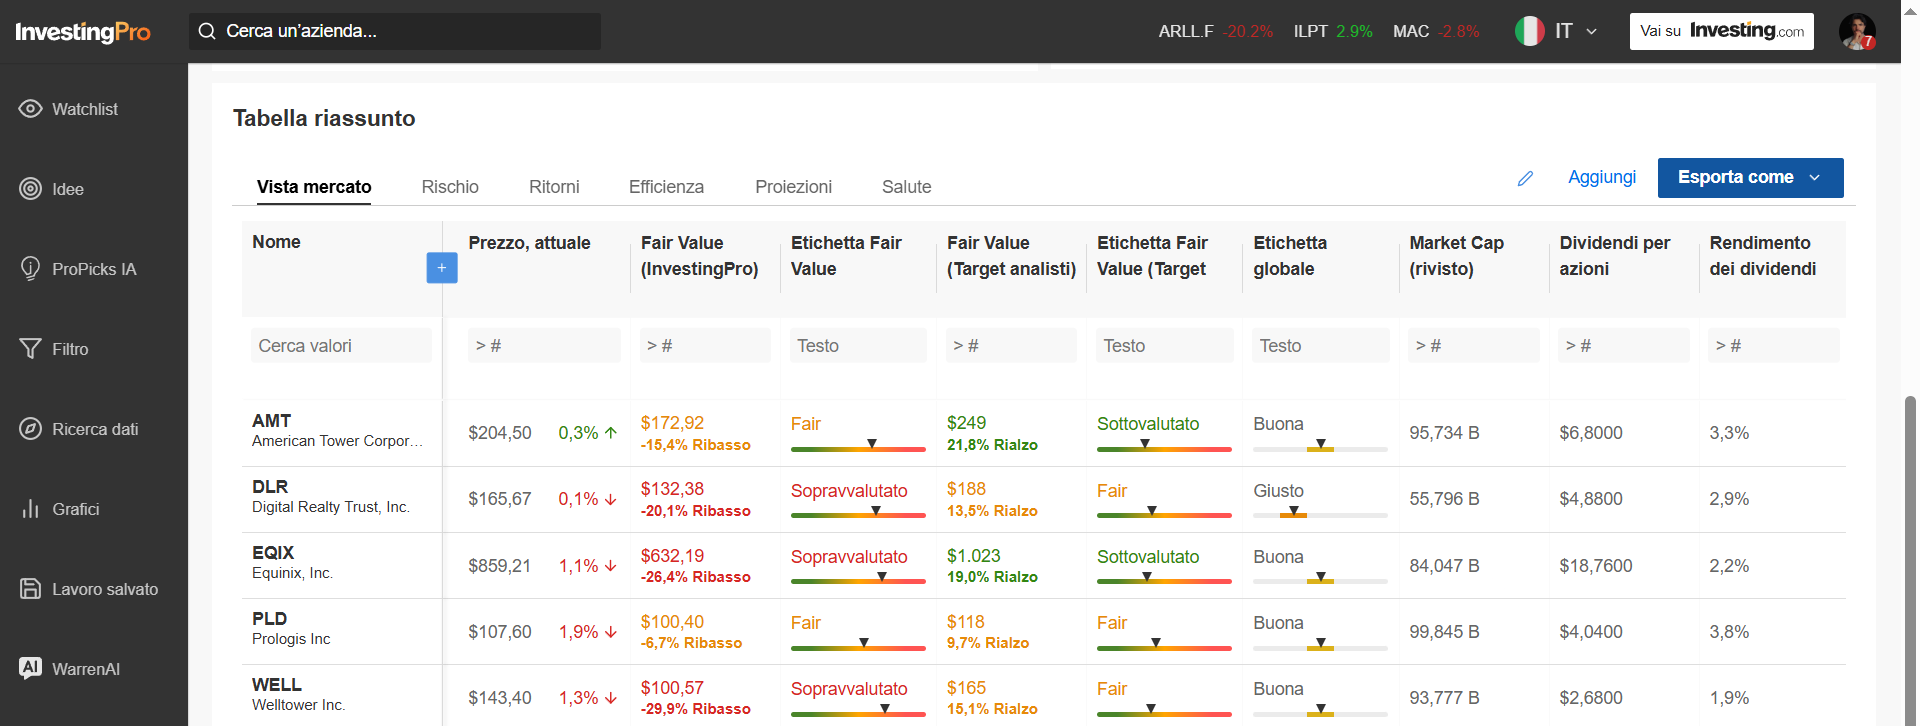1920x726 pixels.
Task: Open the Watchlist eye icon
Action: click(x=30, y=109)
